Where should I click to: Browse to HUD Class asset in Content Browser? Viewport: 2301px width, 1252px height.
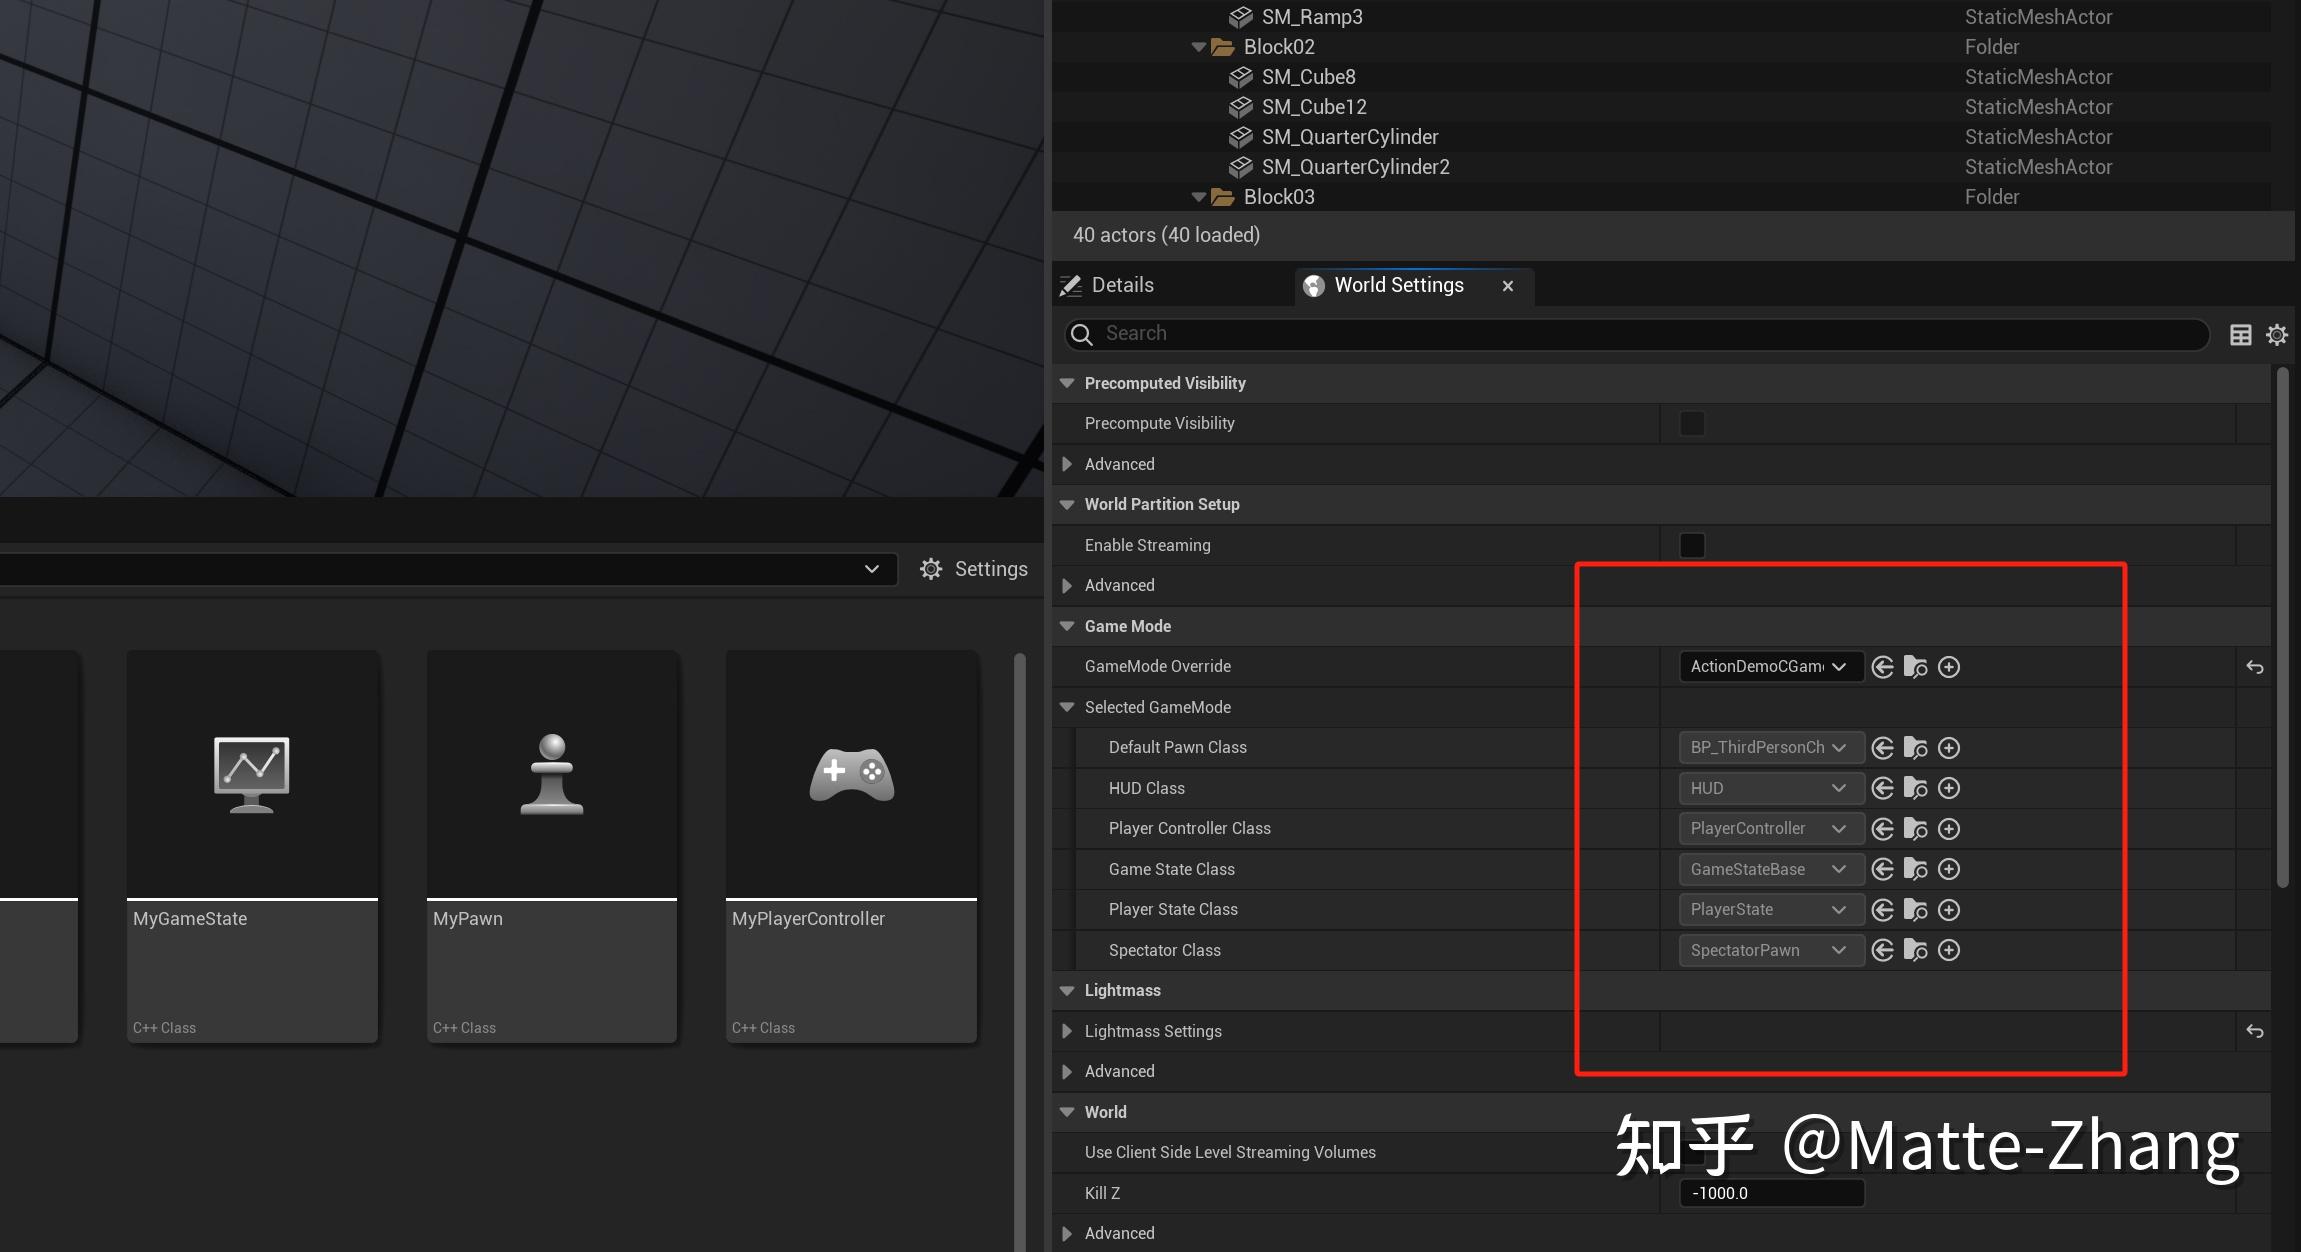[1917, 788]
